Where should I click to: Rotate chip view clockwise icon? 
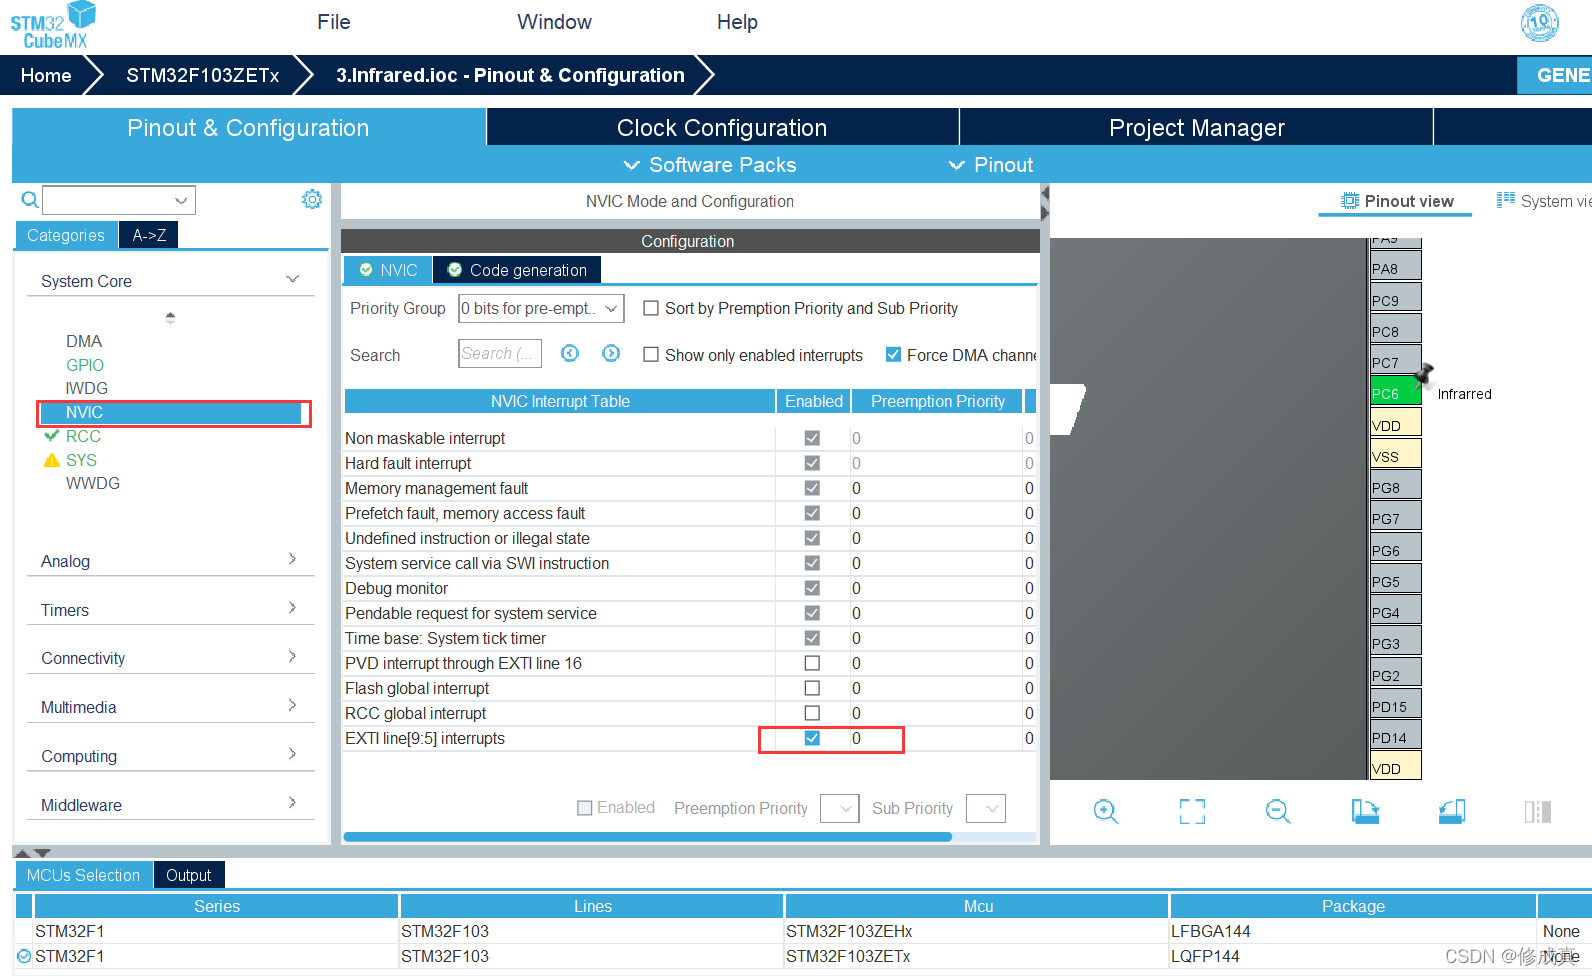[x=1365, y=811]
